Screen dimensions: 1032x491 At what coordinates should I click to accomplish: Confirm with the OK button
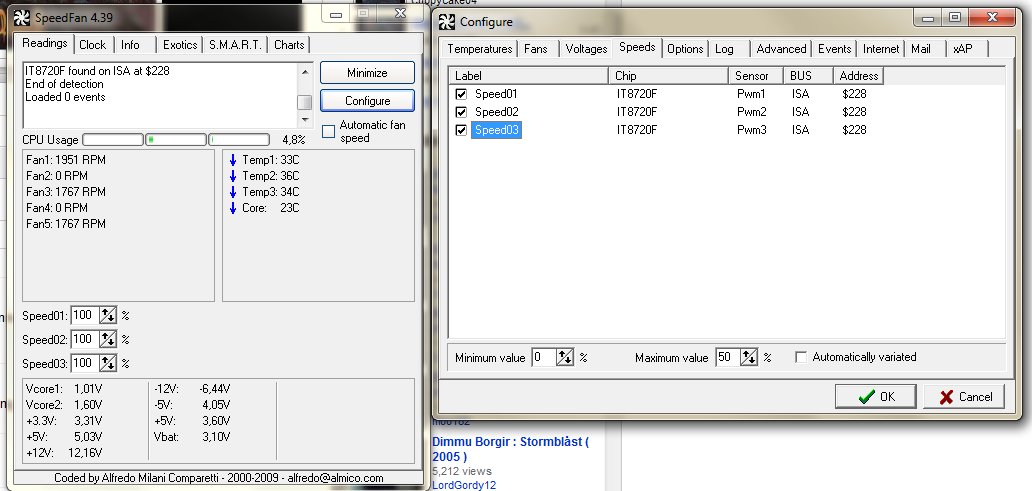coord(876,397)
